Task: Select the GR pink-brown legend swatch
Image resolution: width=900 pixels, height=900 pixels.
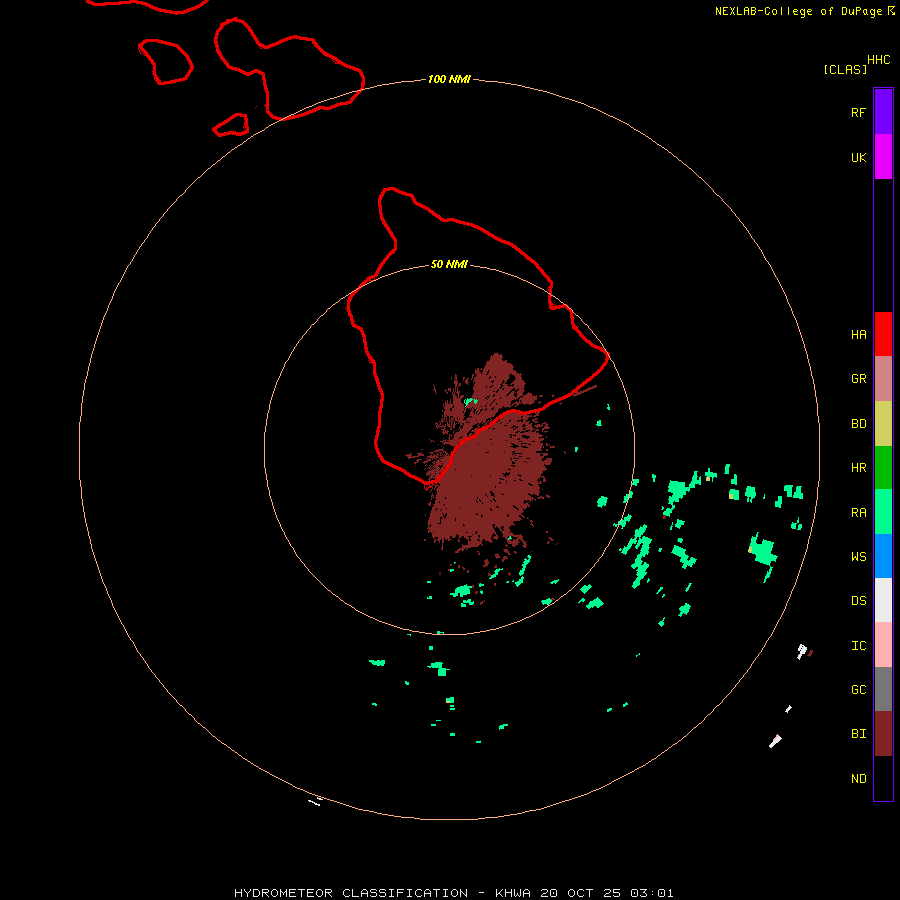Action: (883, 379)
